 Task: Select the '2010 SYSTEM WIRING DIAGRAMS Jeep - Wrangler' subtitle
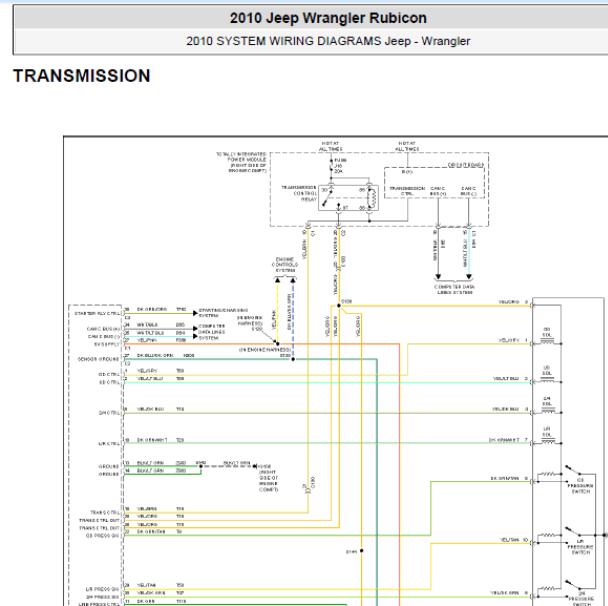point(328,41)
